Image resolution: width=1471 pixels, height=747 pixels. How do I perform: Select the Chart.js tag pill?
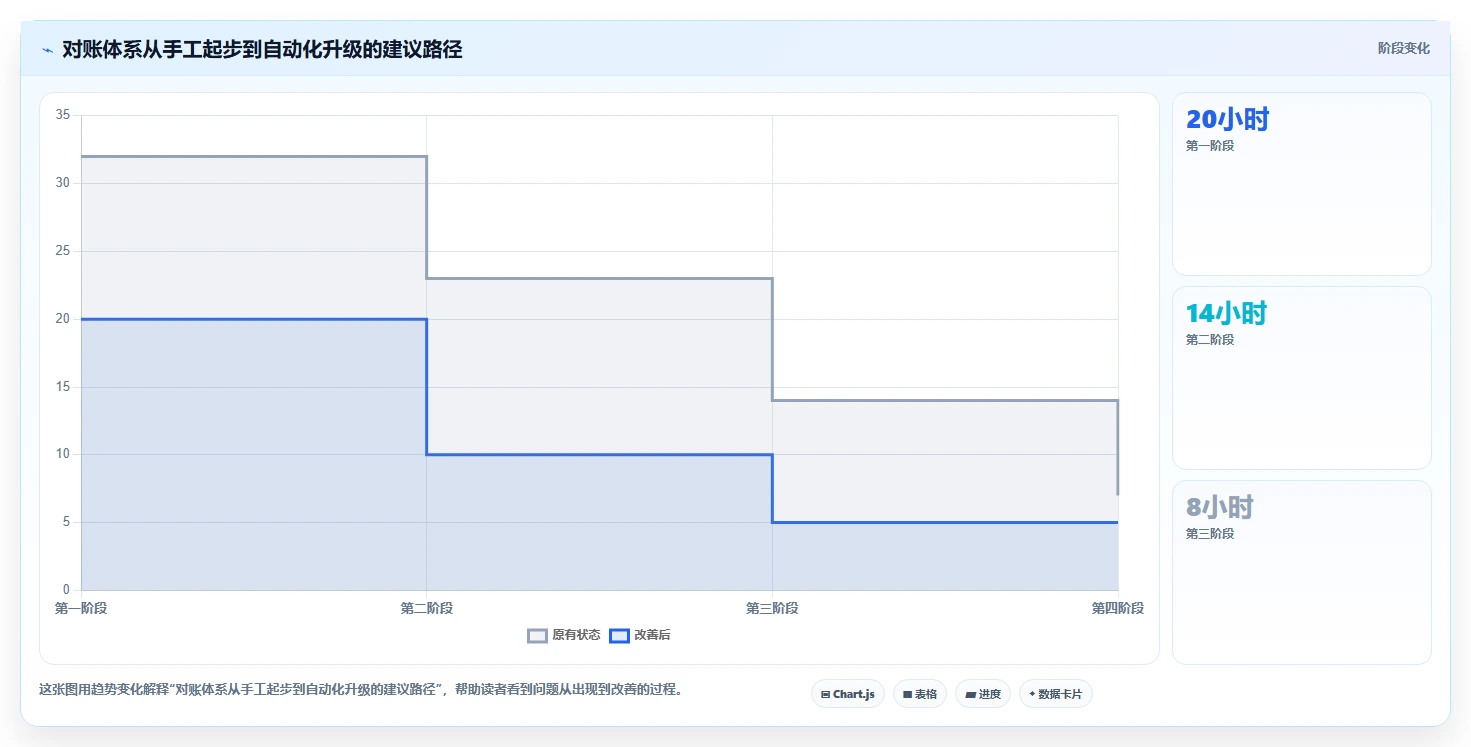click(x=847, y=694)
